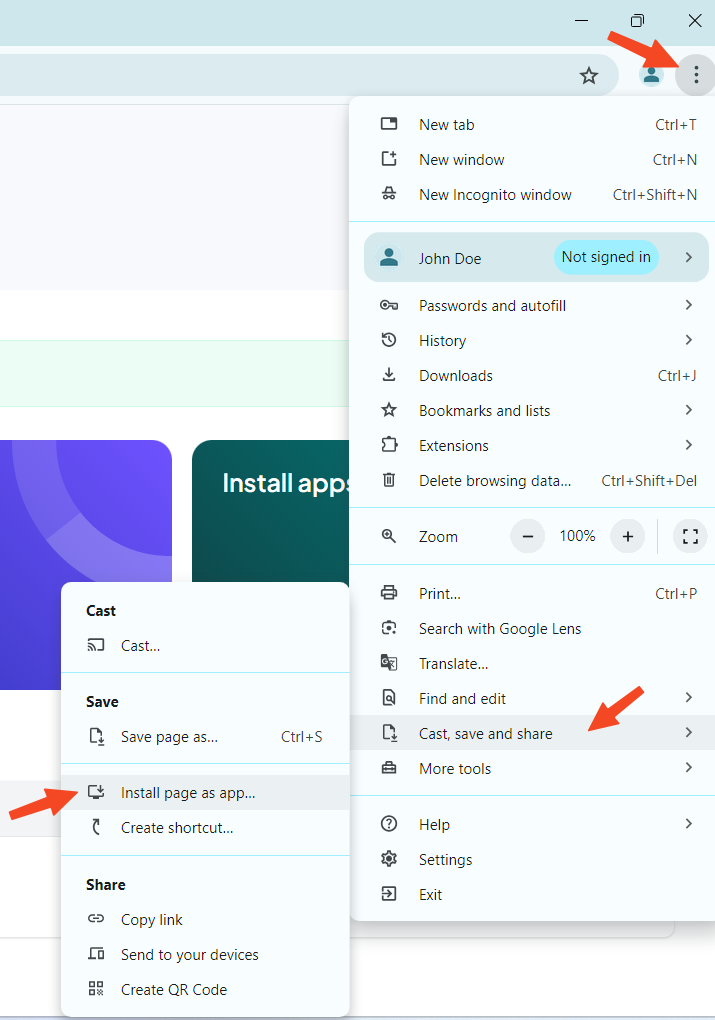Image resolution: width=715 pixels, height=1020 pixels.
Task: Expand the Bookmarks and lists submenu
Action: pyautogui.click(x=688, y=410)
